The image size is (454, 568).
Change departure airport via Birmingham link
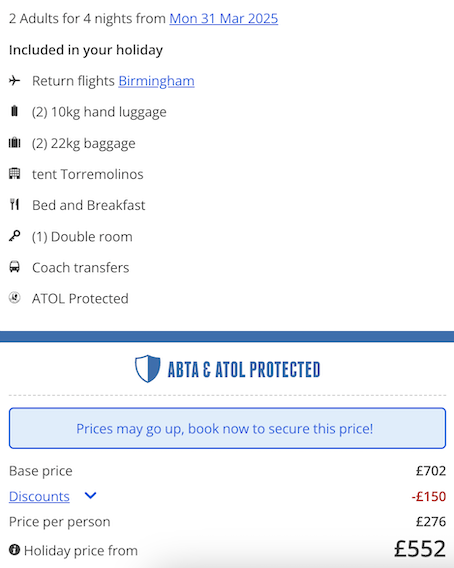[157, 81]
